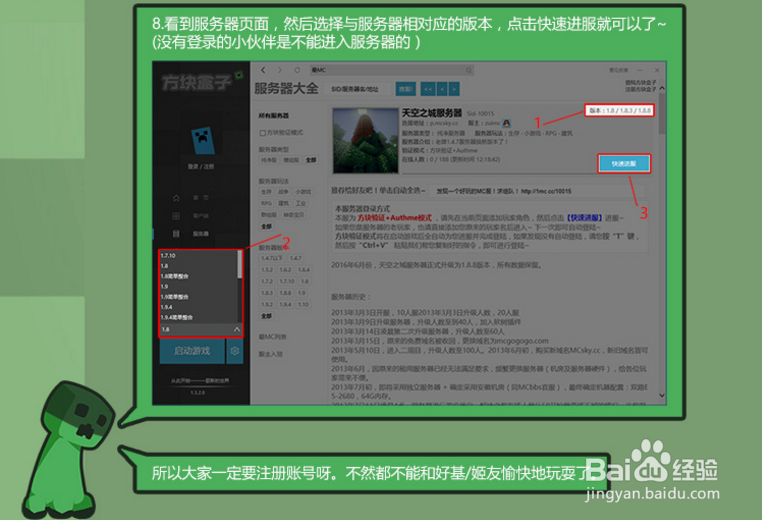Filter server version 1.6.4 tag
The height and width of the screenshot is (520, 762).
[304, 270]
